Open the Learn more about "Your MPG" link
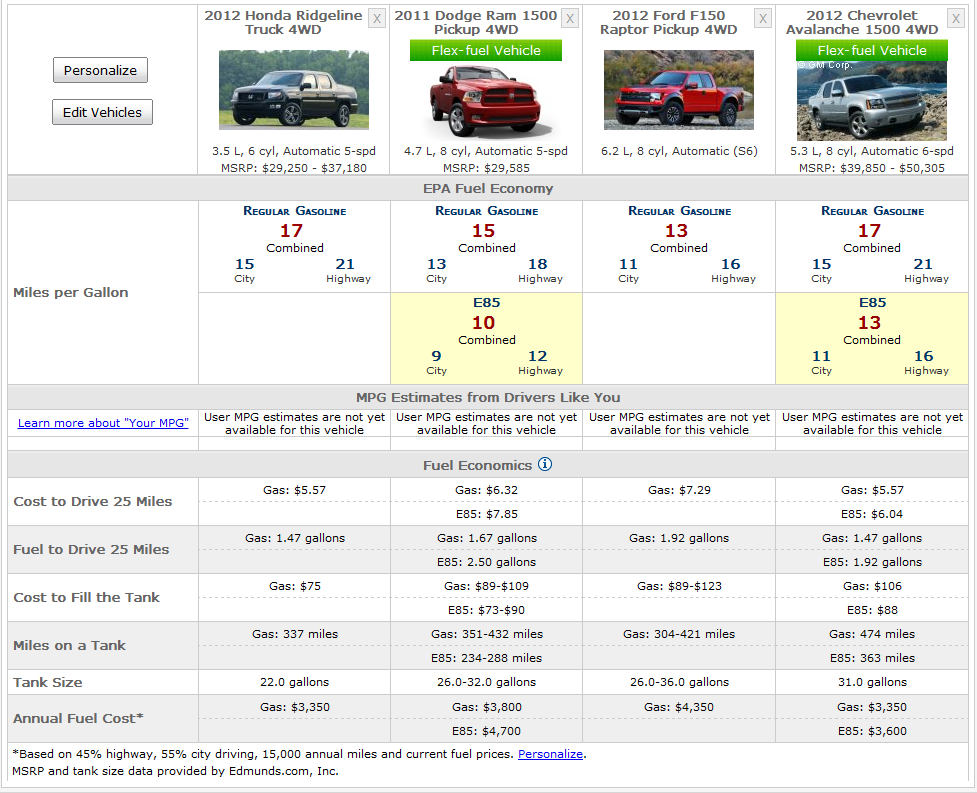977x793 pixels. click(x=103, y=422)
